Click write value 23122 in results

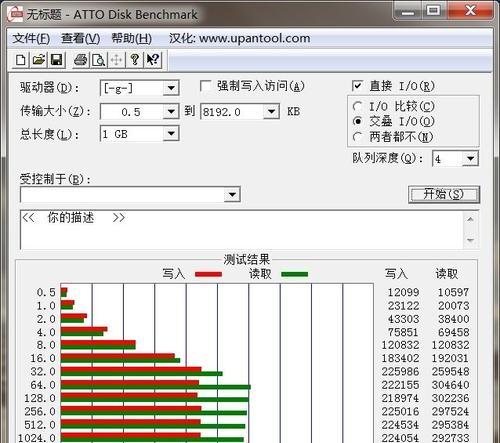click(403, 306)
